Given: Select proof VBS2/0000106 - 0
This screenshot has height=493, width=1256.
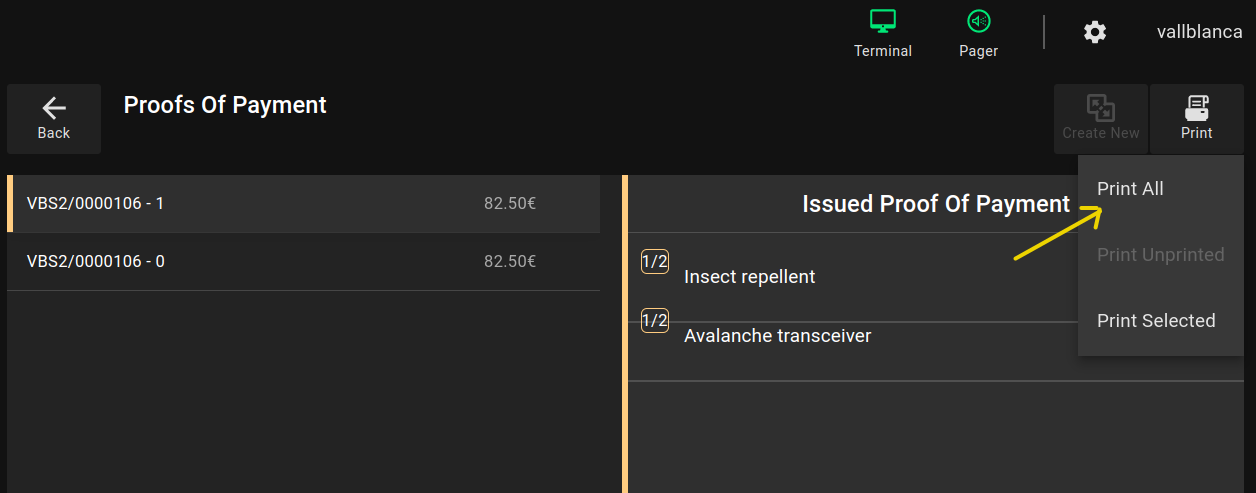Looking at the screenshot, I should click(96, 262).
